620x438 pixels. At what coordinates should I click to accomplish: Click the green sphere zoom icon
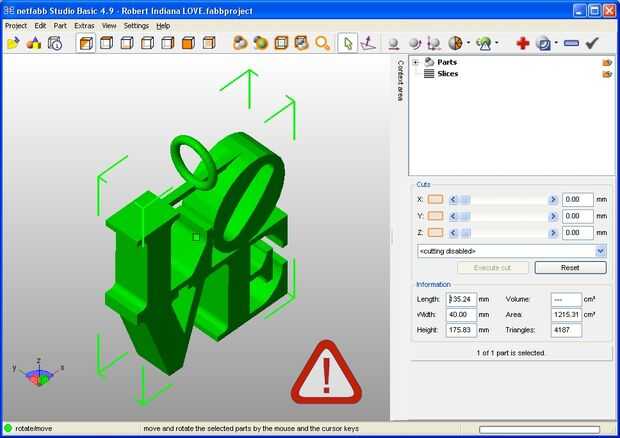[261, 43]
